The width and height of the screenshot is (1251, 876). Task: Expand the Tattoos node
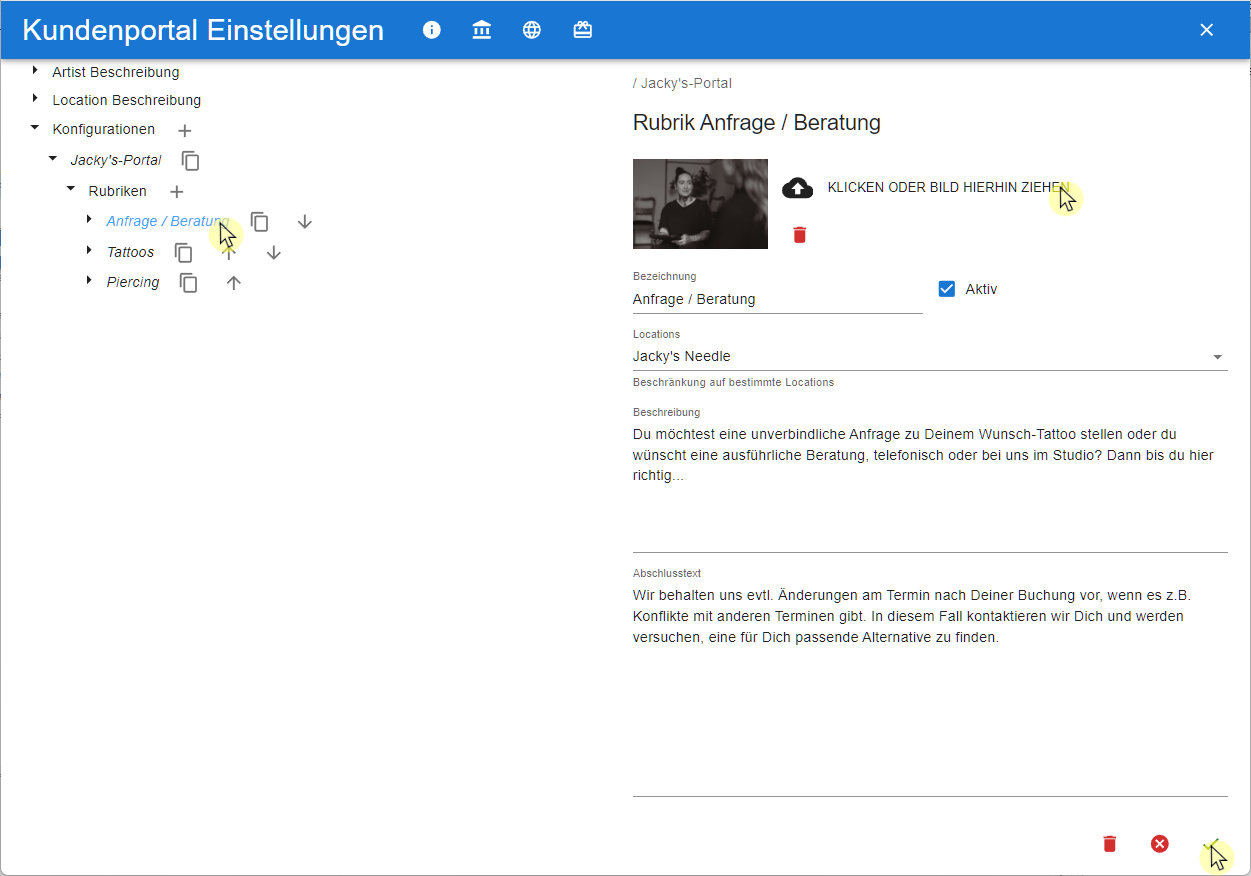[89, 250]
